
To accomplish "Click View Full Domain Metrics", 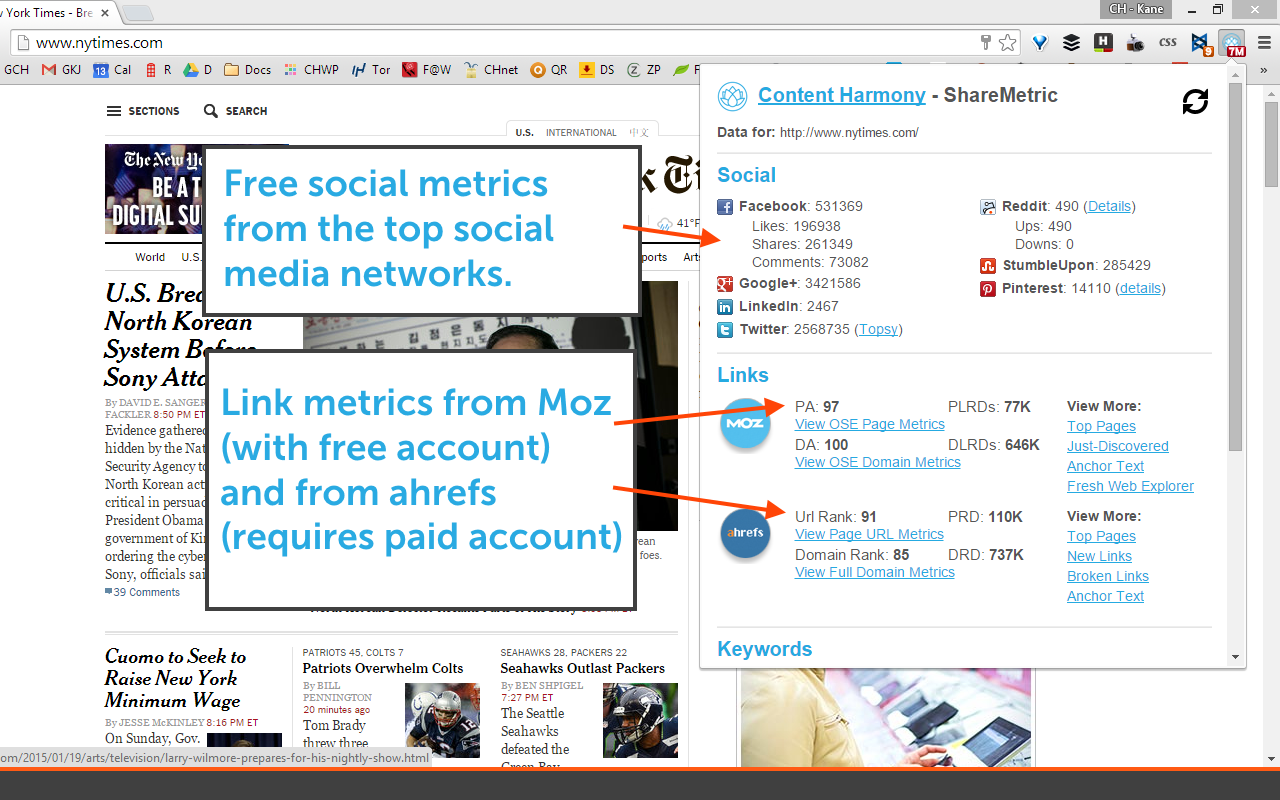I will tap(875, 572).
